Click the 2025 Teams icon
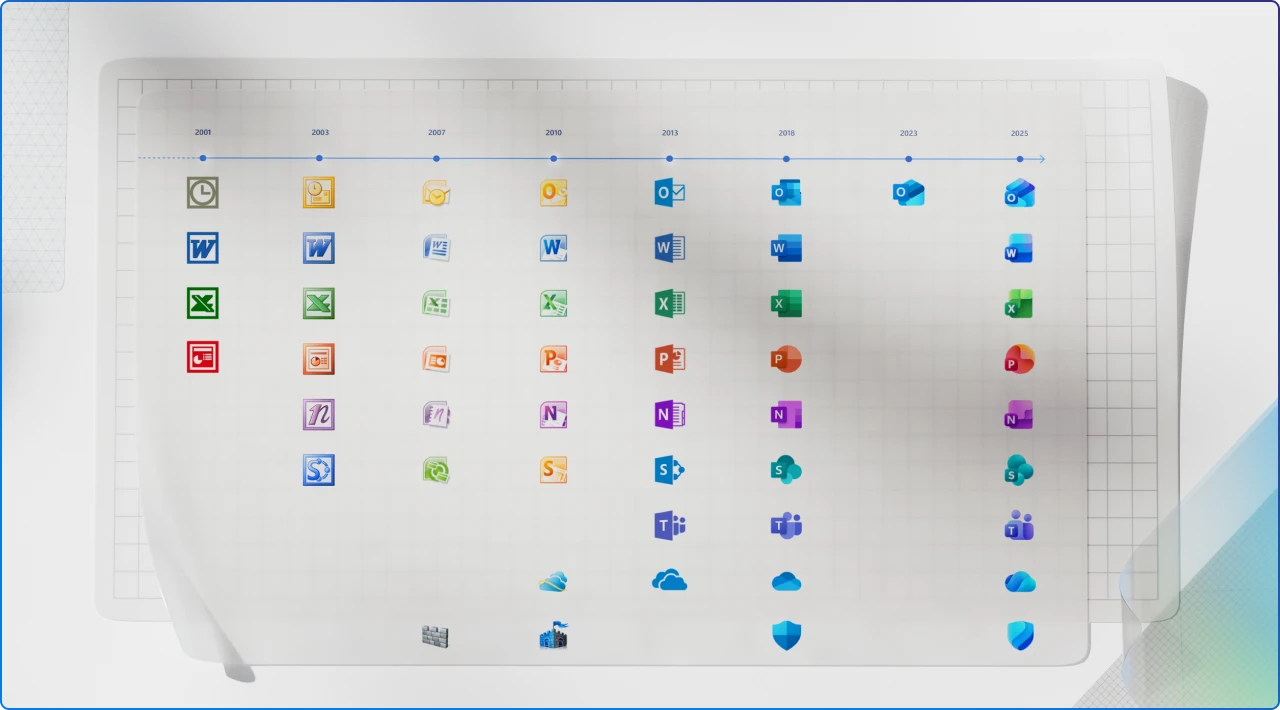This screenshot has width=1280, height=710. coord(1019,525)
